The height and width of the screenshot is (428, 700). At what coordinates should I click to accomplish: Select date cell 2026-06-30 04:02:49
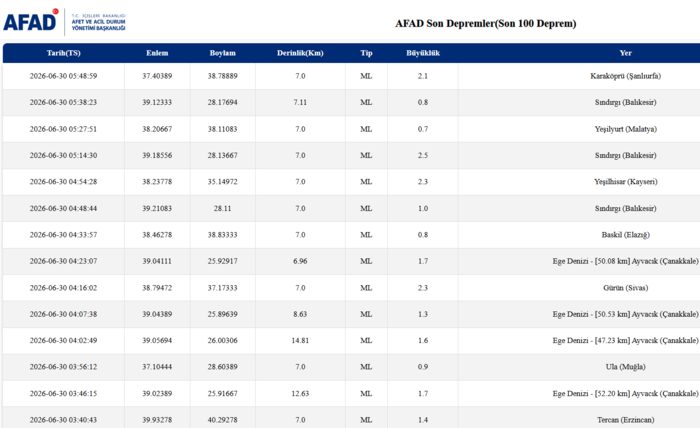(63, 341)
